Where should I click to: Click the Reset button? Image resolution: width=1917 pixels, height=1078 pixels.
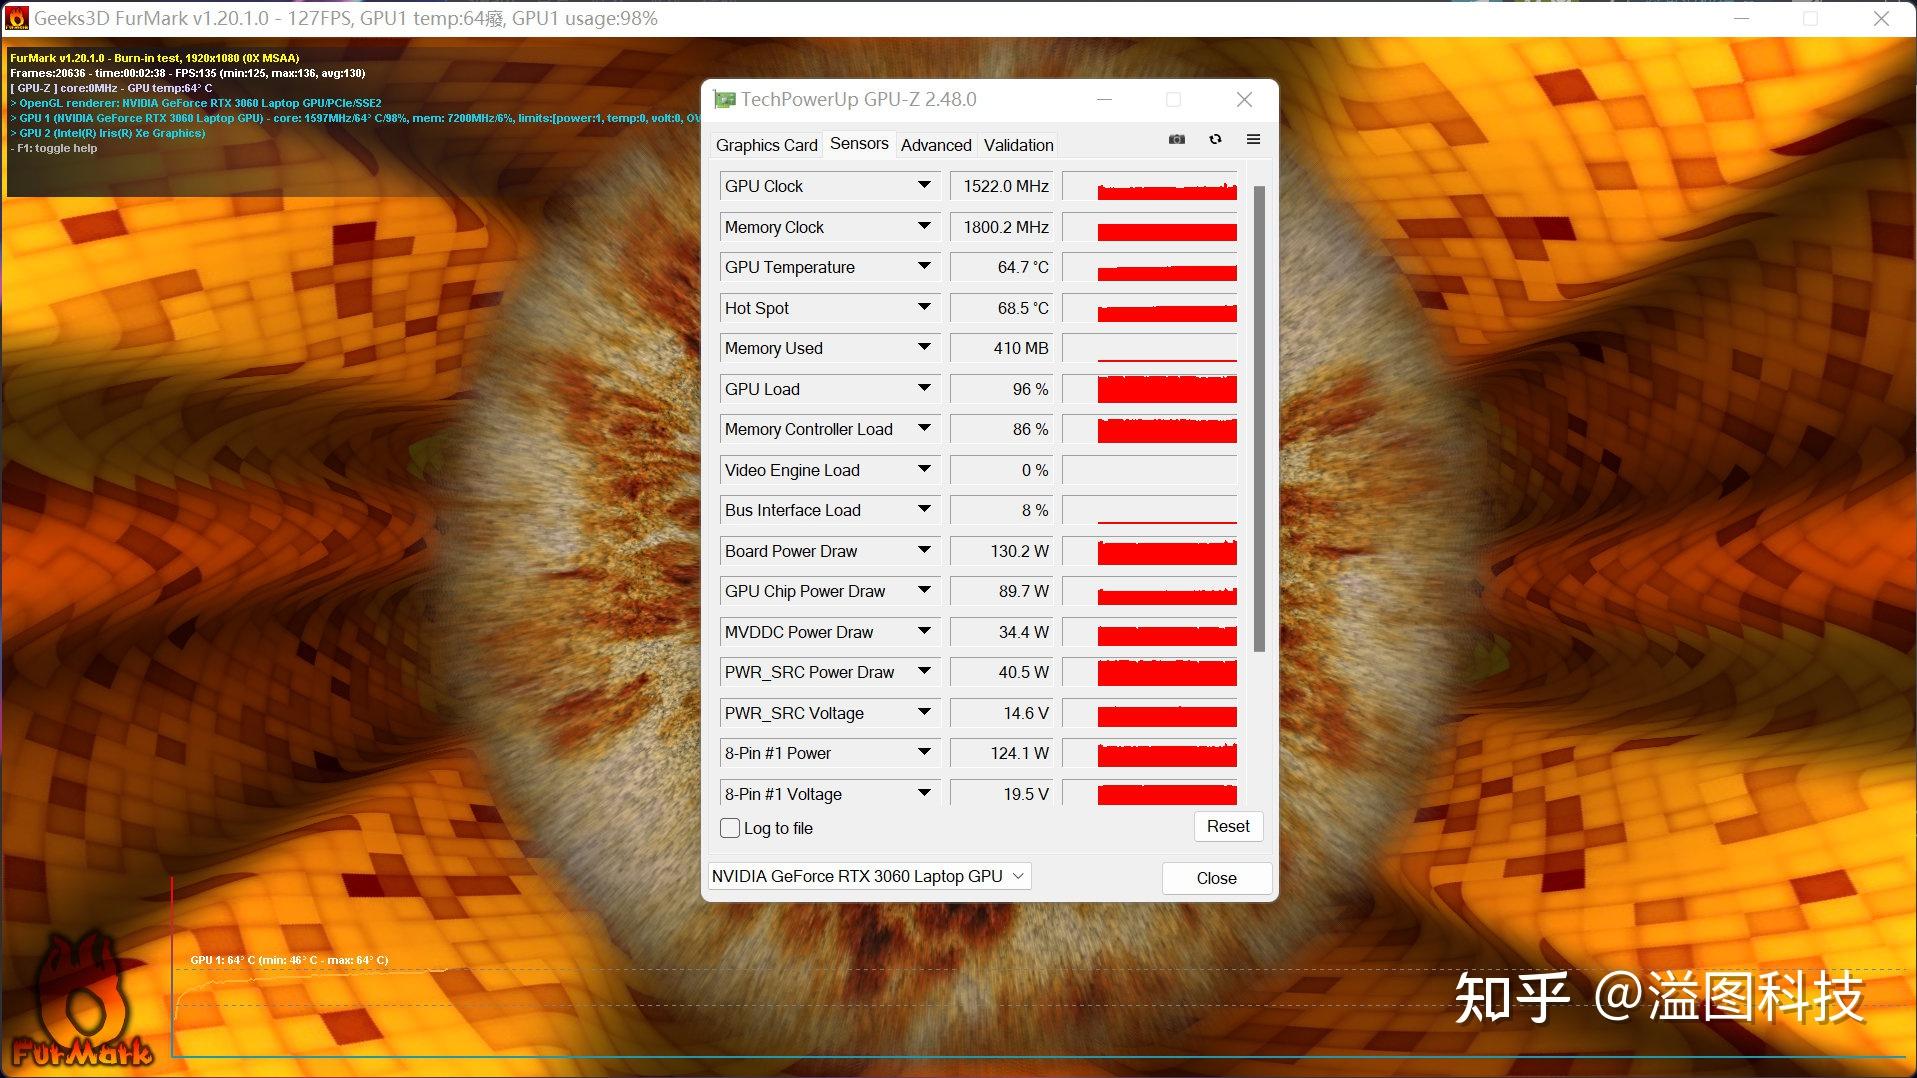pyautogui.click(x=1228, y=826)
